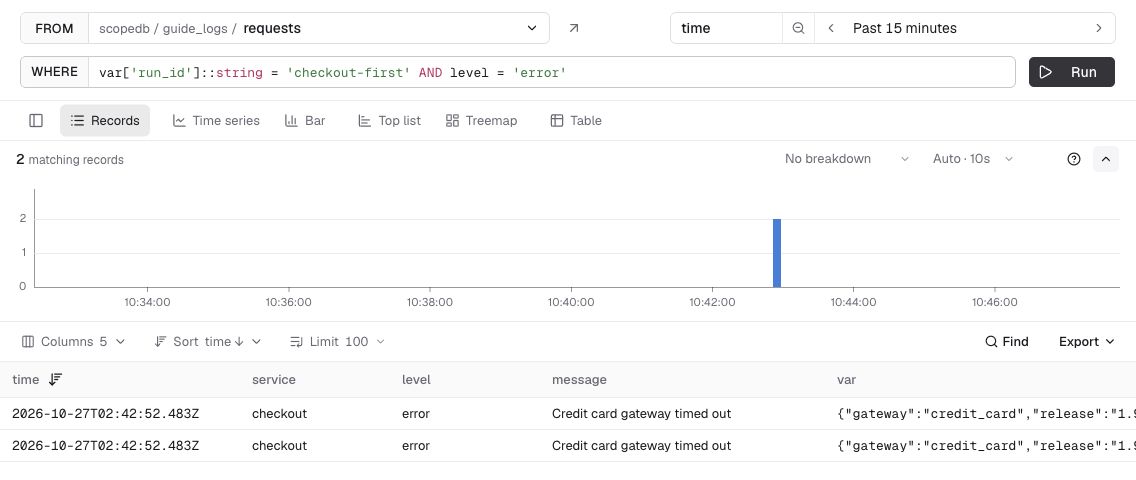Screen dimensions: 1136x480
Task: Click the second row's var JSON value
Action: 986,446
